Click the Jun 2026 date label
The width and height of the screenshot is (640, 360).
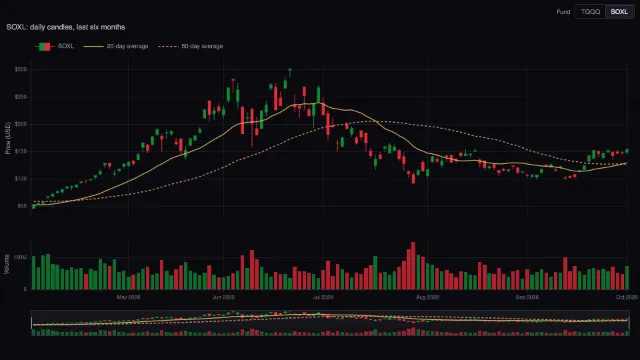[223, 297]
